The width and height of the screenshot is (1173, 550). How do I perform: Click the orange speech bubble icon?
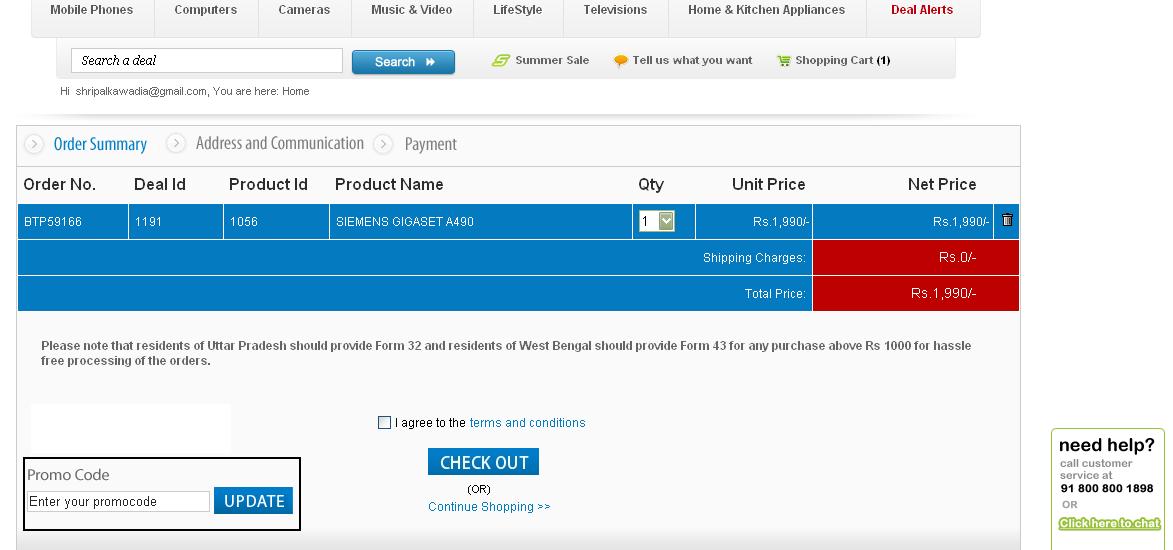[x=620, y=61]
